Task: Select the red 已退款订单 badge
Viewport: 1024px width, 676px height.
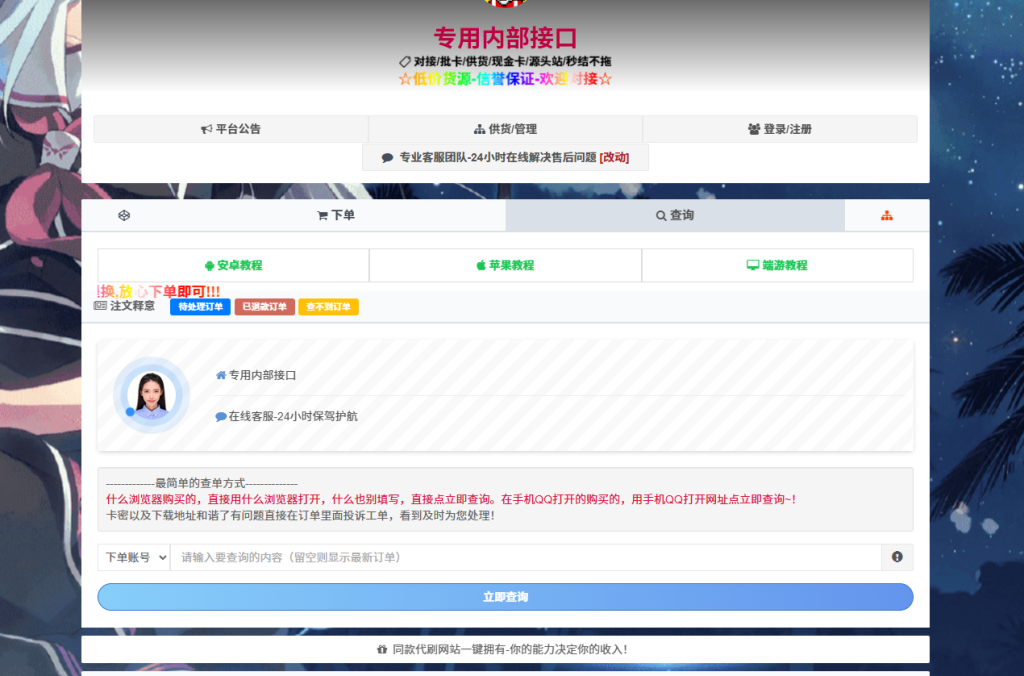Action: tap(263, 307)
